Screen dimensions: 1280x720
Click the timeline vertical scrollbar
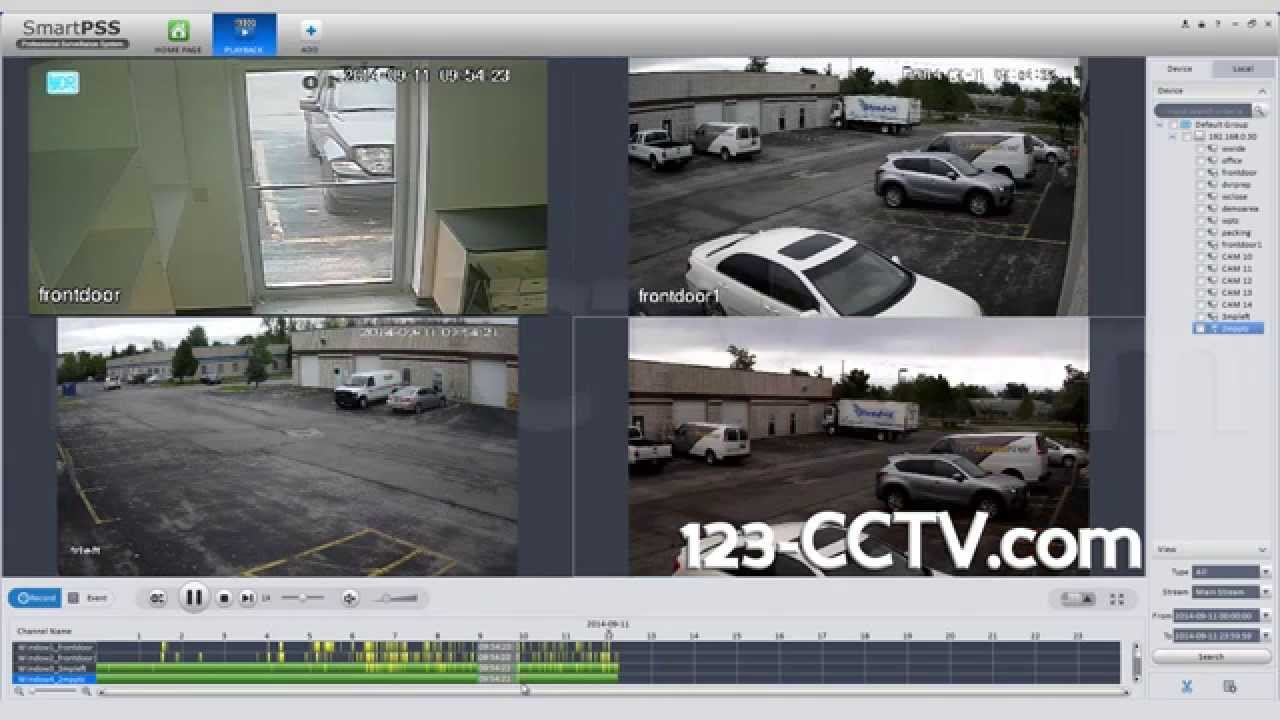point(1136,662)
